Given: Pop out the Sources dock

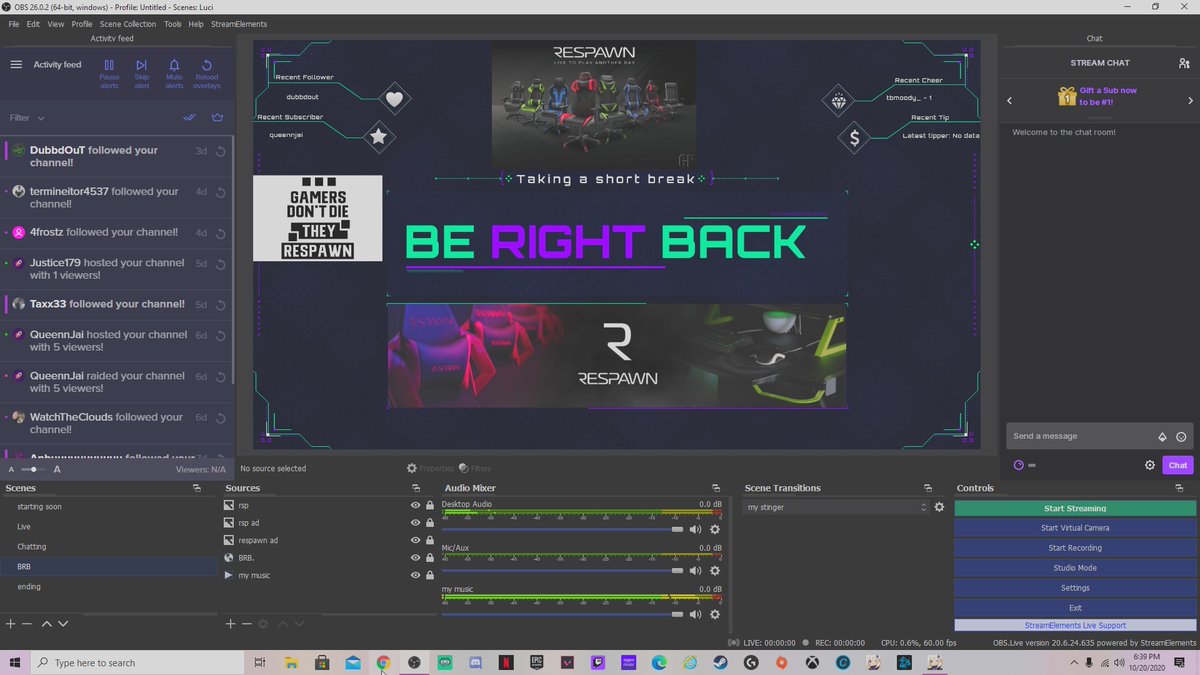Looking at the screenshot, I should tap(416, 488).
